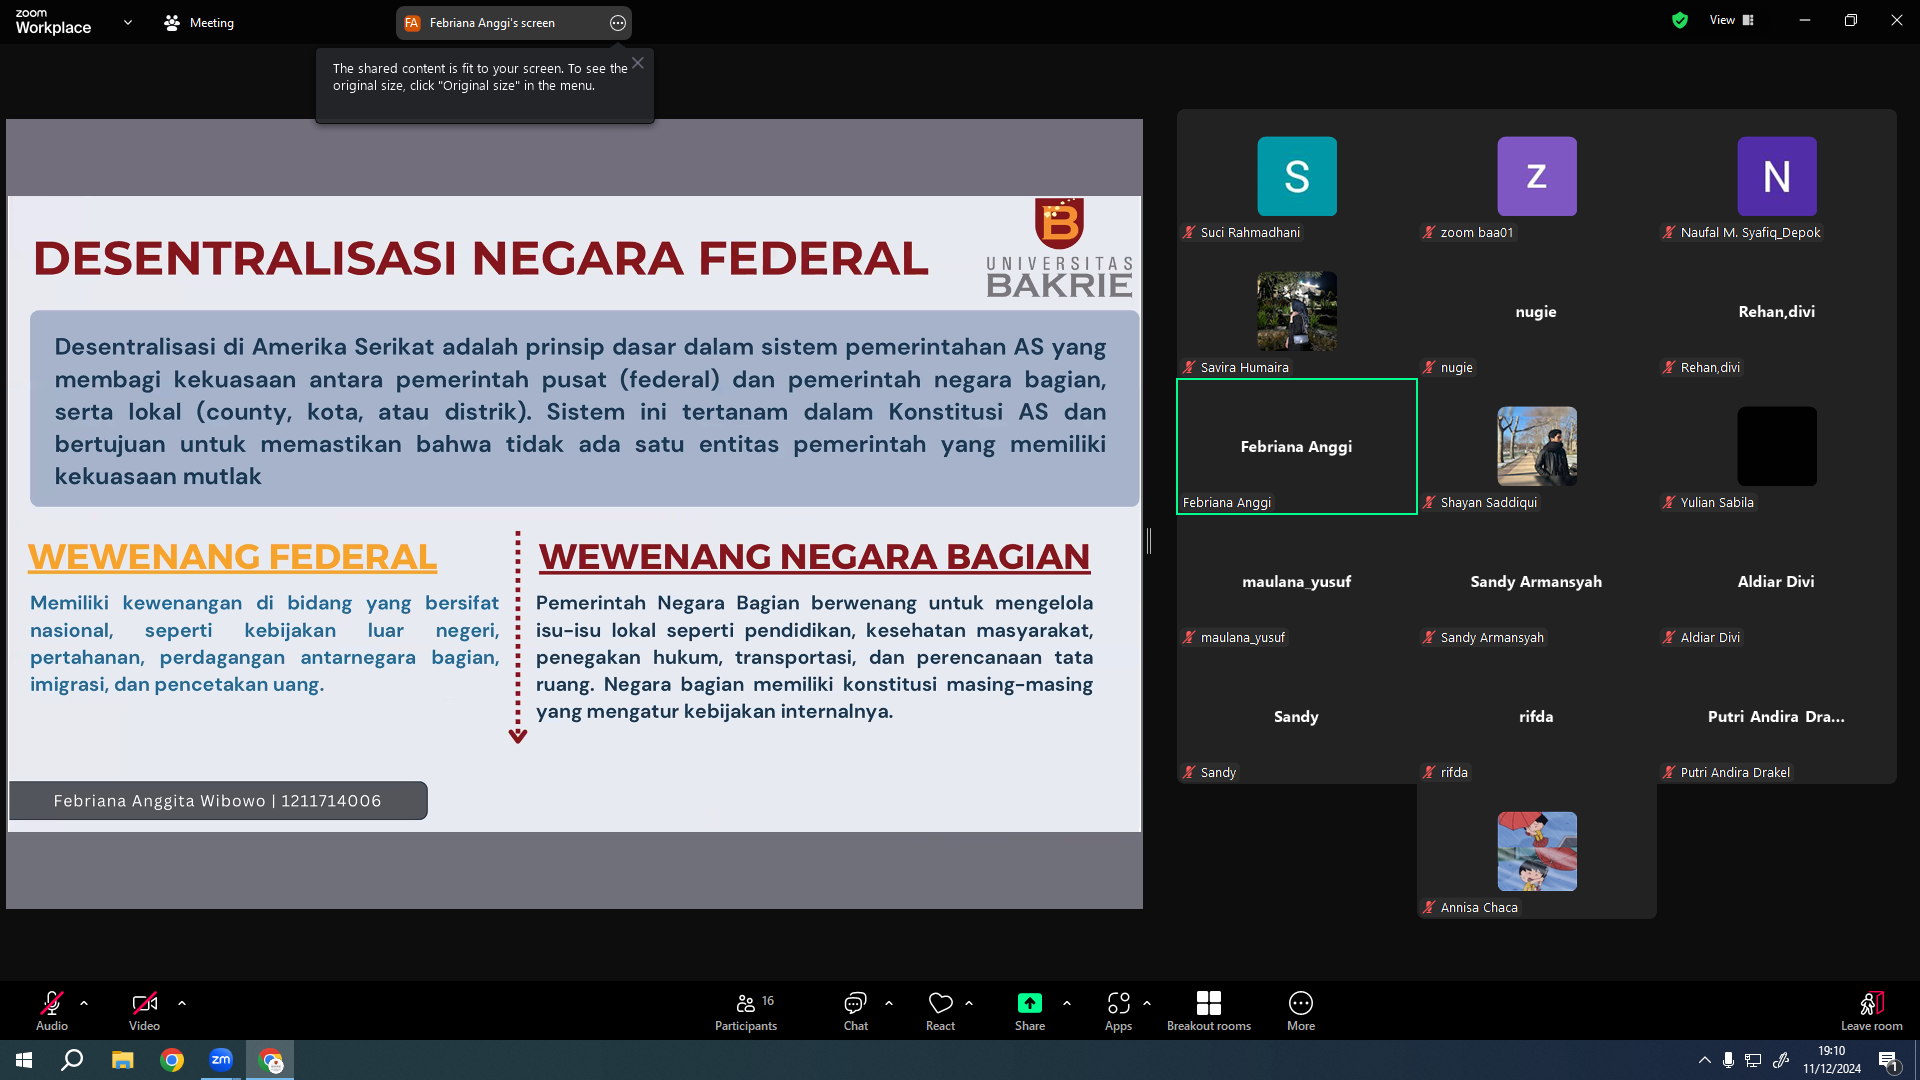
Task: Select Annisa Chaca's cartoon avatar tile
Action: point(1537,851)
